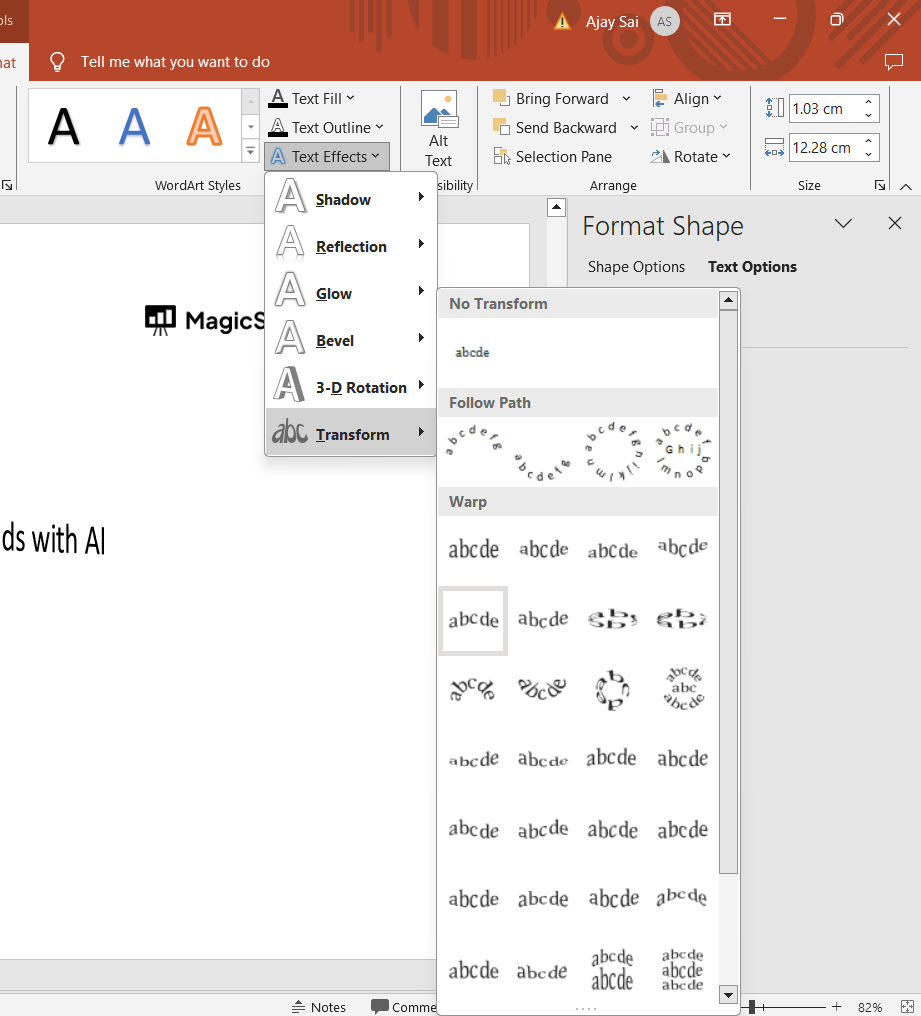
Task: Open Notes in the status bar
Action: 319,1007
